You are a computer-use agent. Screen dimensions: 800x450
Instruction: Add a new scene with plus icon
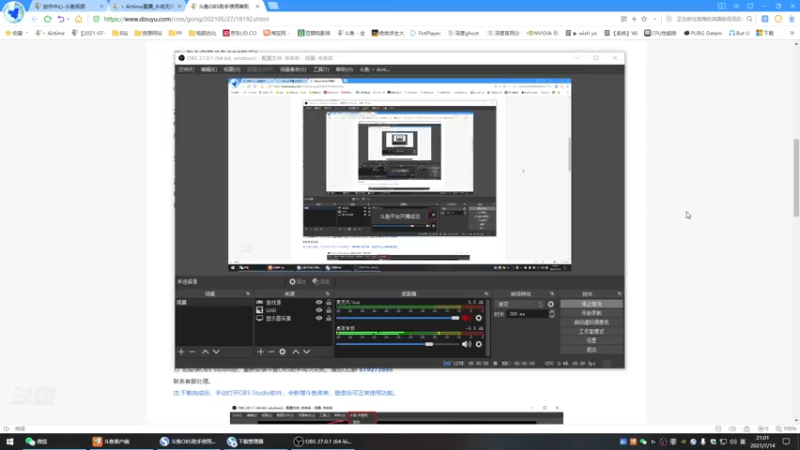click(181, 352)
